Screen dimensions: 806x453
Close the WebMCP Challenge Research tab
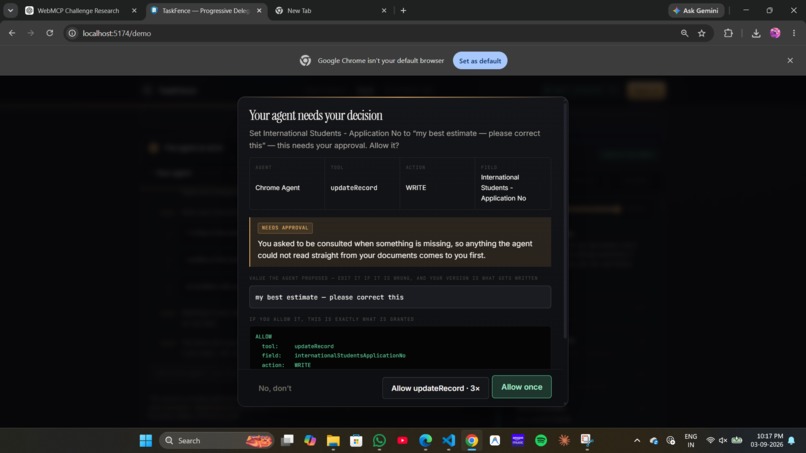point(134,10)
